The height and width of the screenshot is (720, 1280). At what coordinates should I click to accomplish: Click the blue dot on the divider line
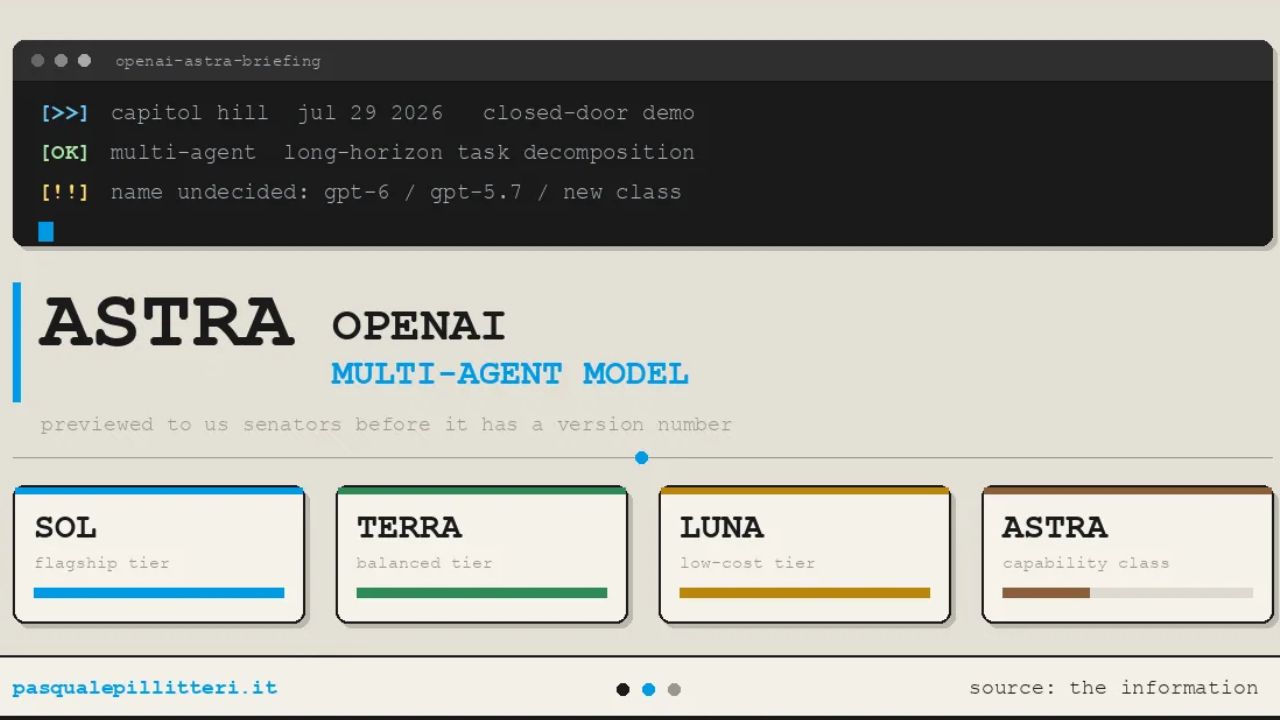(x=642, y=458)
